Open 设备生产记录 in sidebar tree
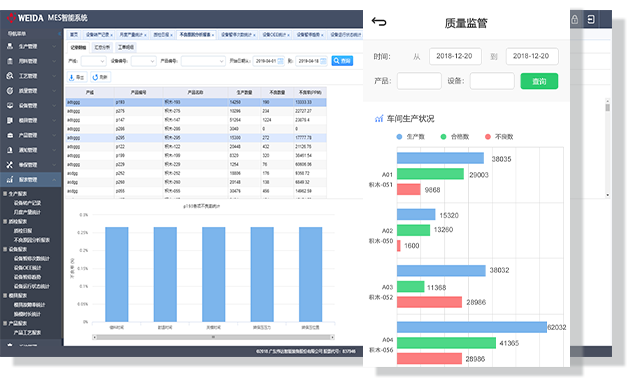 pyautogui.click(x=27, y=203)
